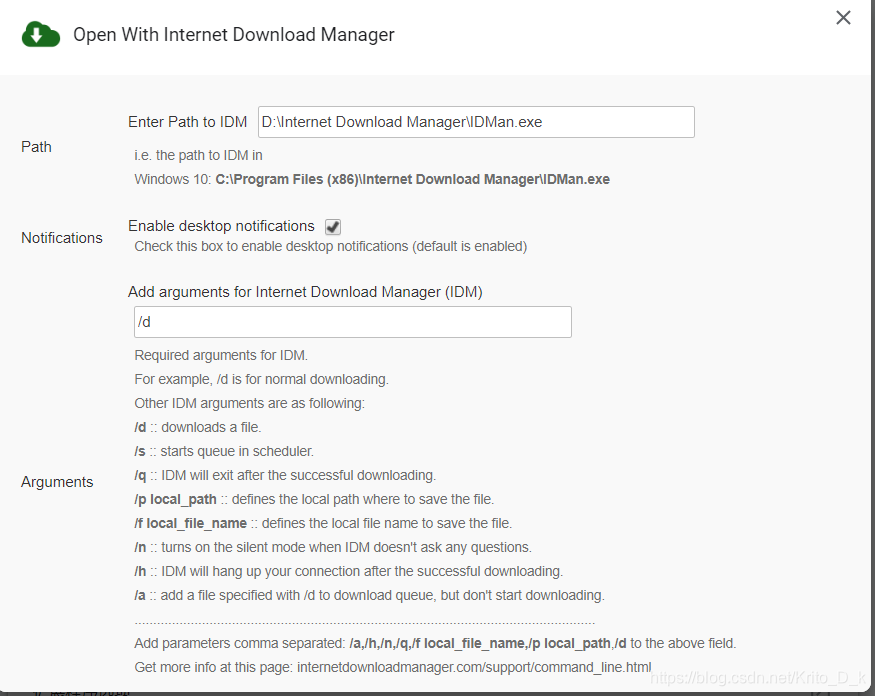Close the options dialog with X

[x=843, y=18]
